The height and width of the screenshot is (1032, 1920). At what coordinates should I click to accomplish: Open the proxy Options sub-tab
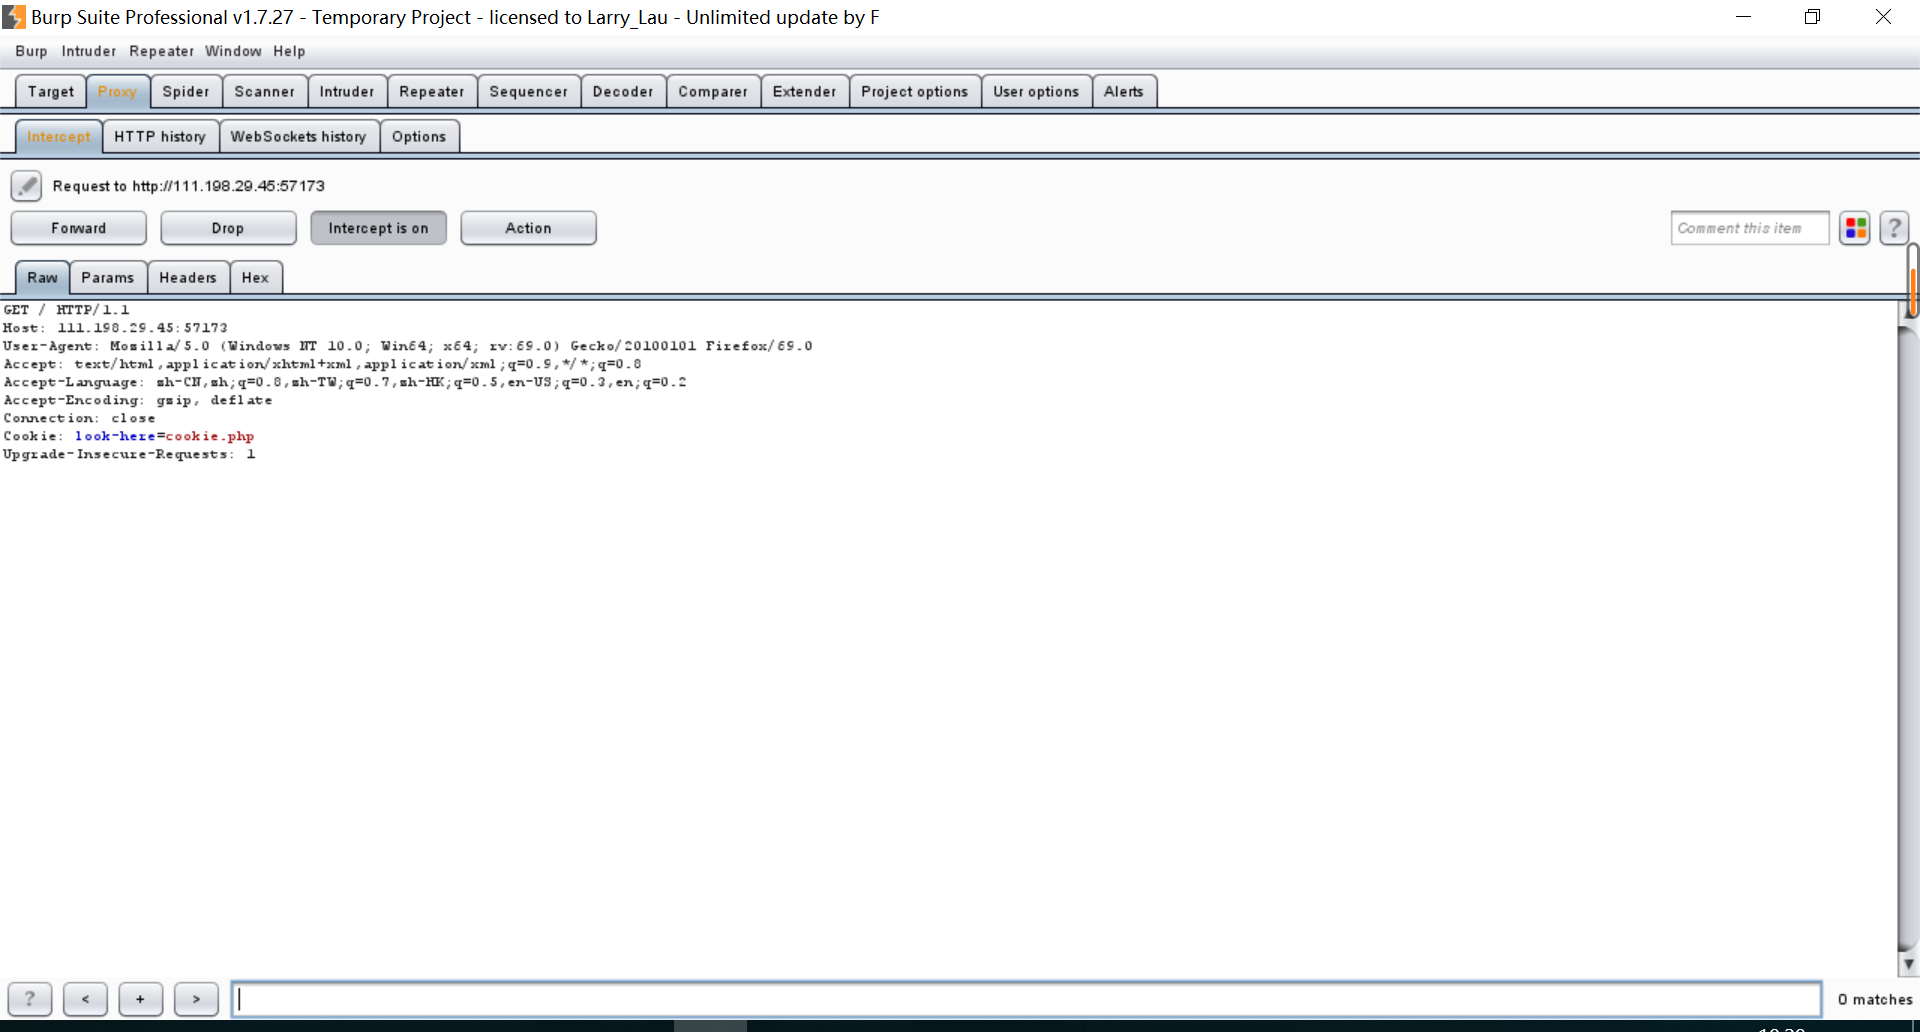[x=419, y=136]
